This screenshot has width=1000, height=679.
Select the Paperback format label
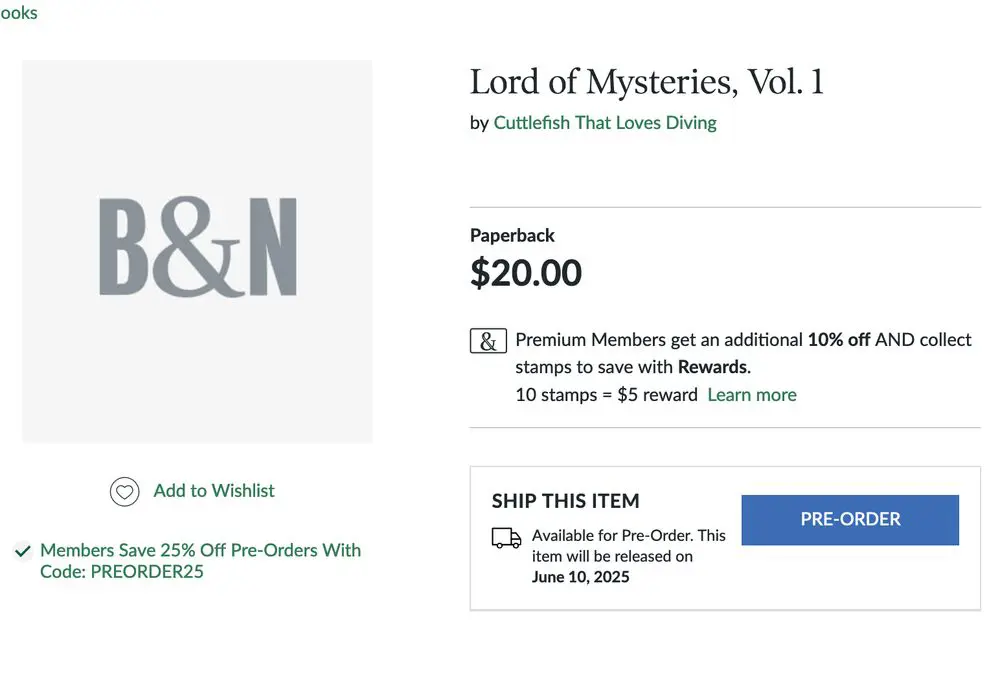tap(512, 236)
